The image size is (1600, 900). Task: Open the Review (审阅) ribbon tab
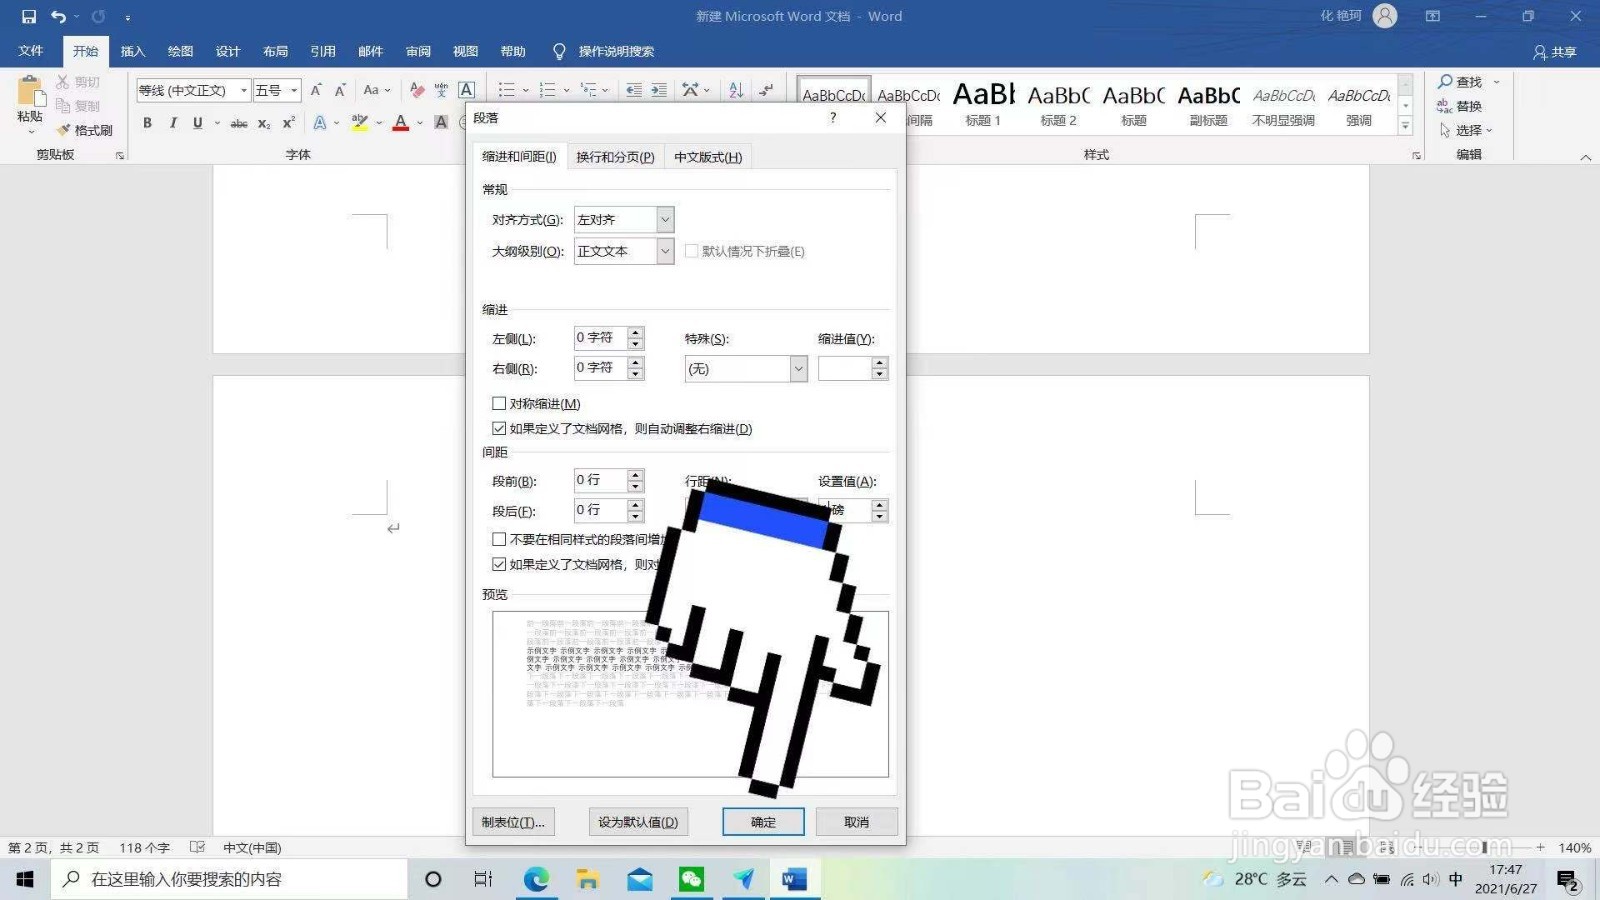click(x=418, y=51)
